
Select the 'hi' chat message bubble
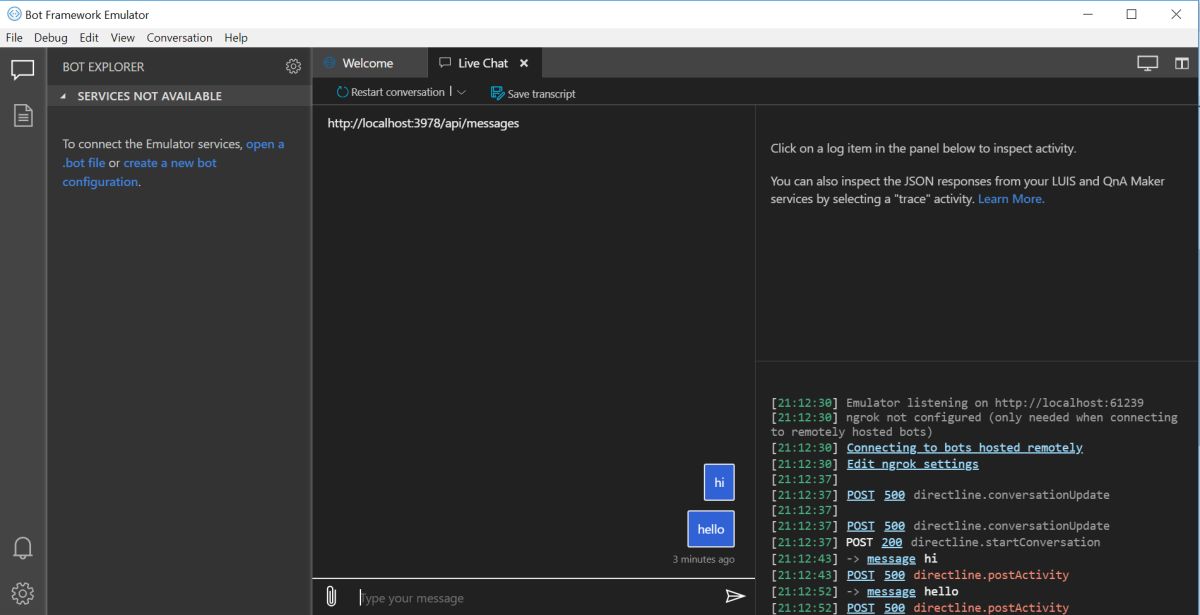[719, 482]
